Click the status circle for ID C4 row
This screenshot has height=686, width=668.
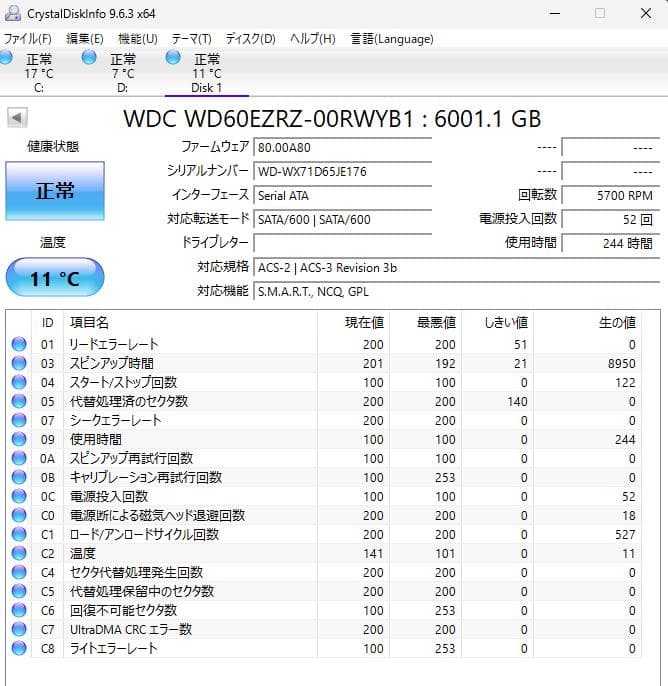(x=19, y=572)
